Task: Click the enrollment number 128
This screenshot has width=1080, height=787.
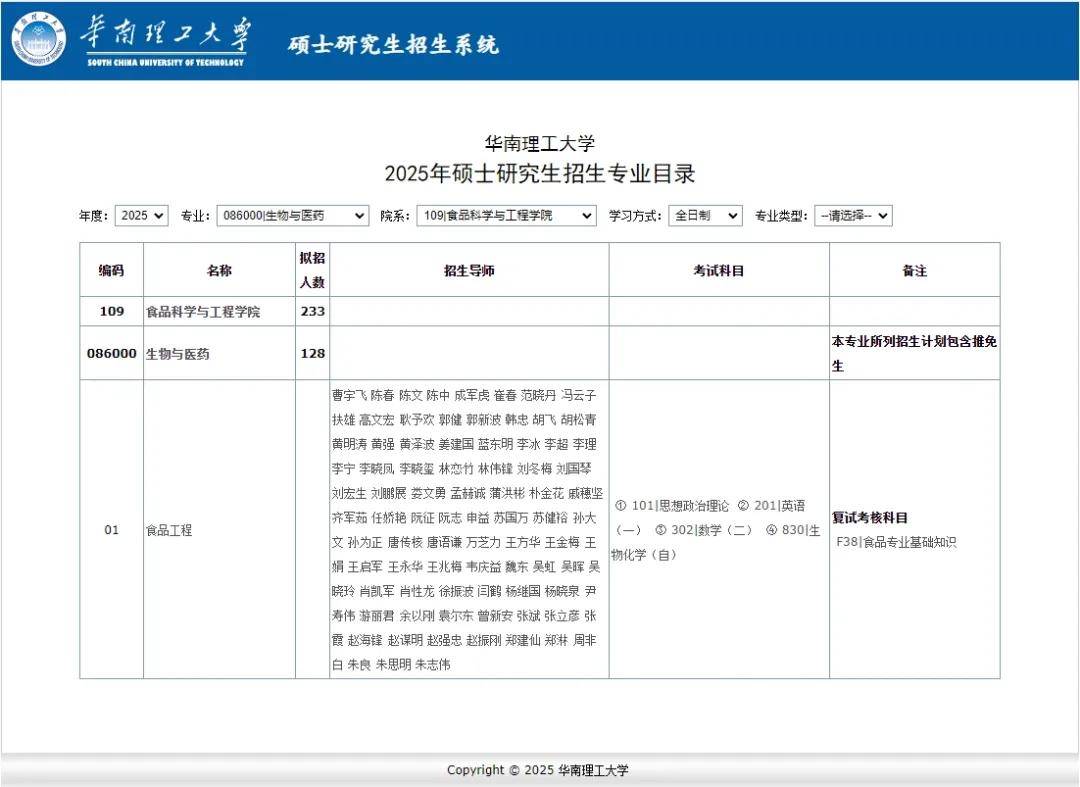Action: 313,353
